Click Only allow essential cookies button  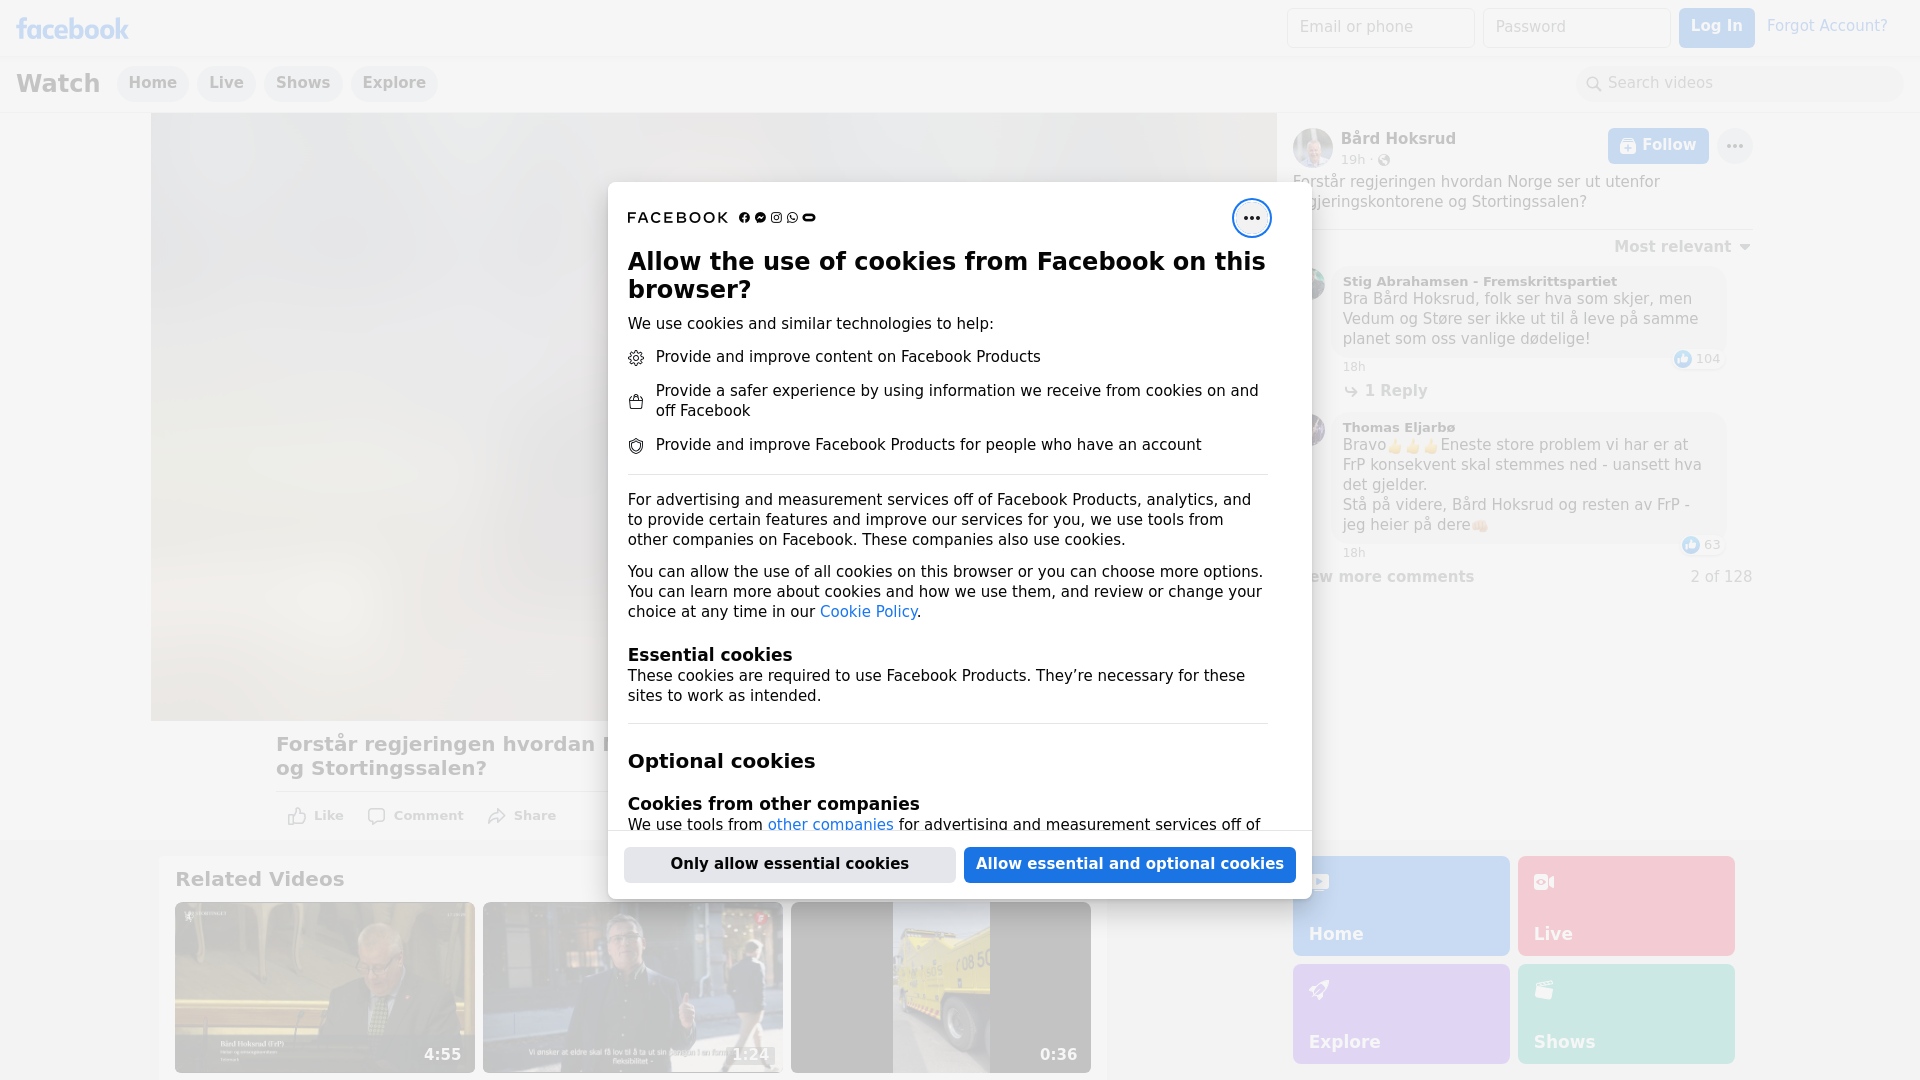(x=789, y=864)
